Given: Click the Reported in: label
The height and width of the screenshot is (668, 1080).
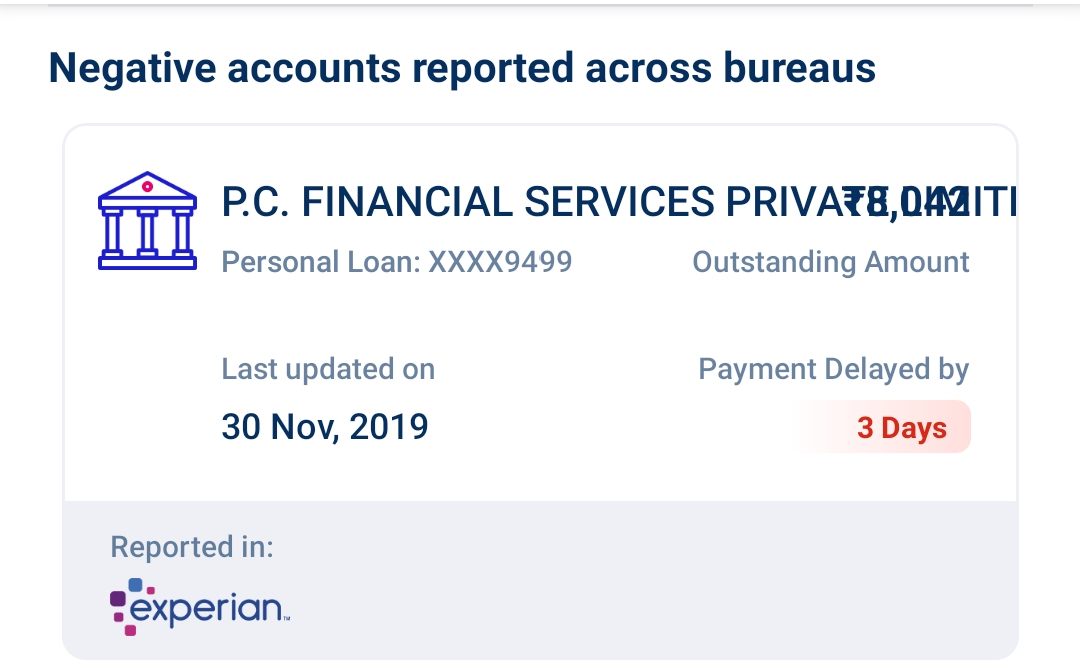Looking at the screenshot, I should pos(191,547).
